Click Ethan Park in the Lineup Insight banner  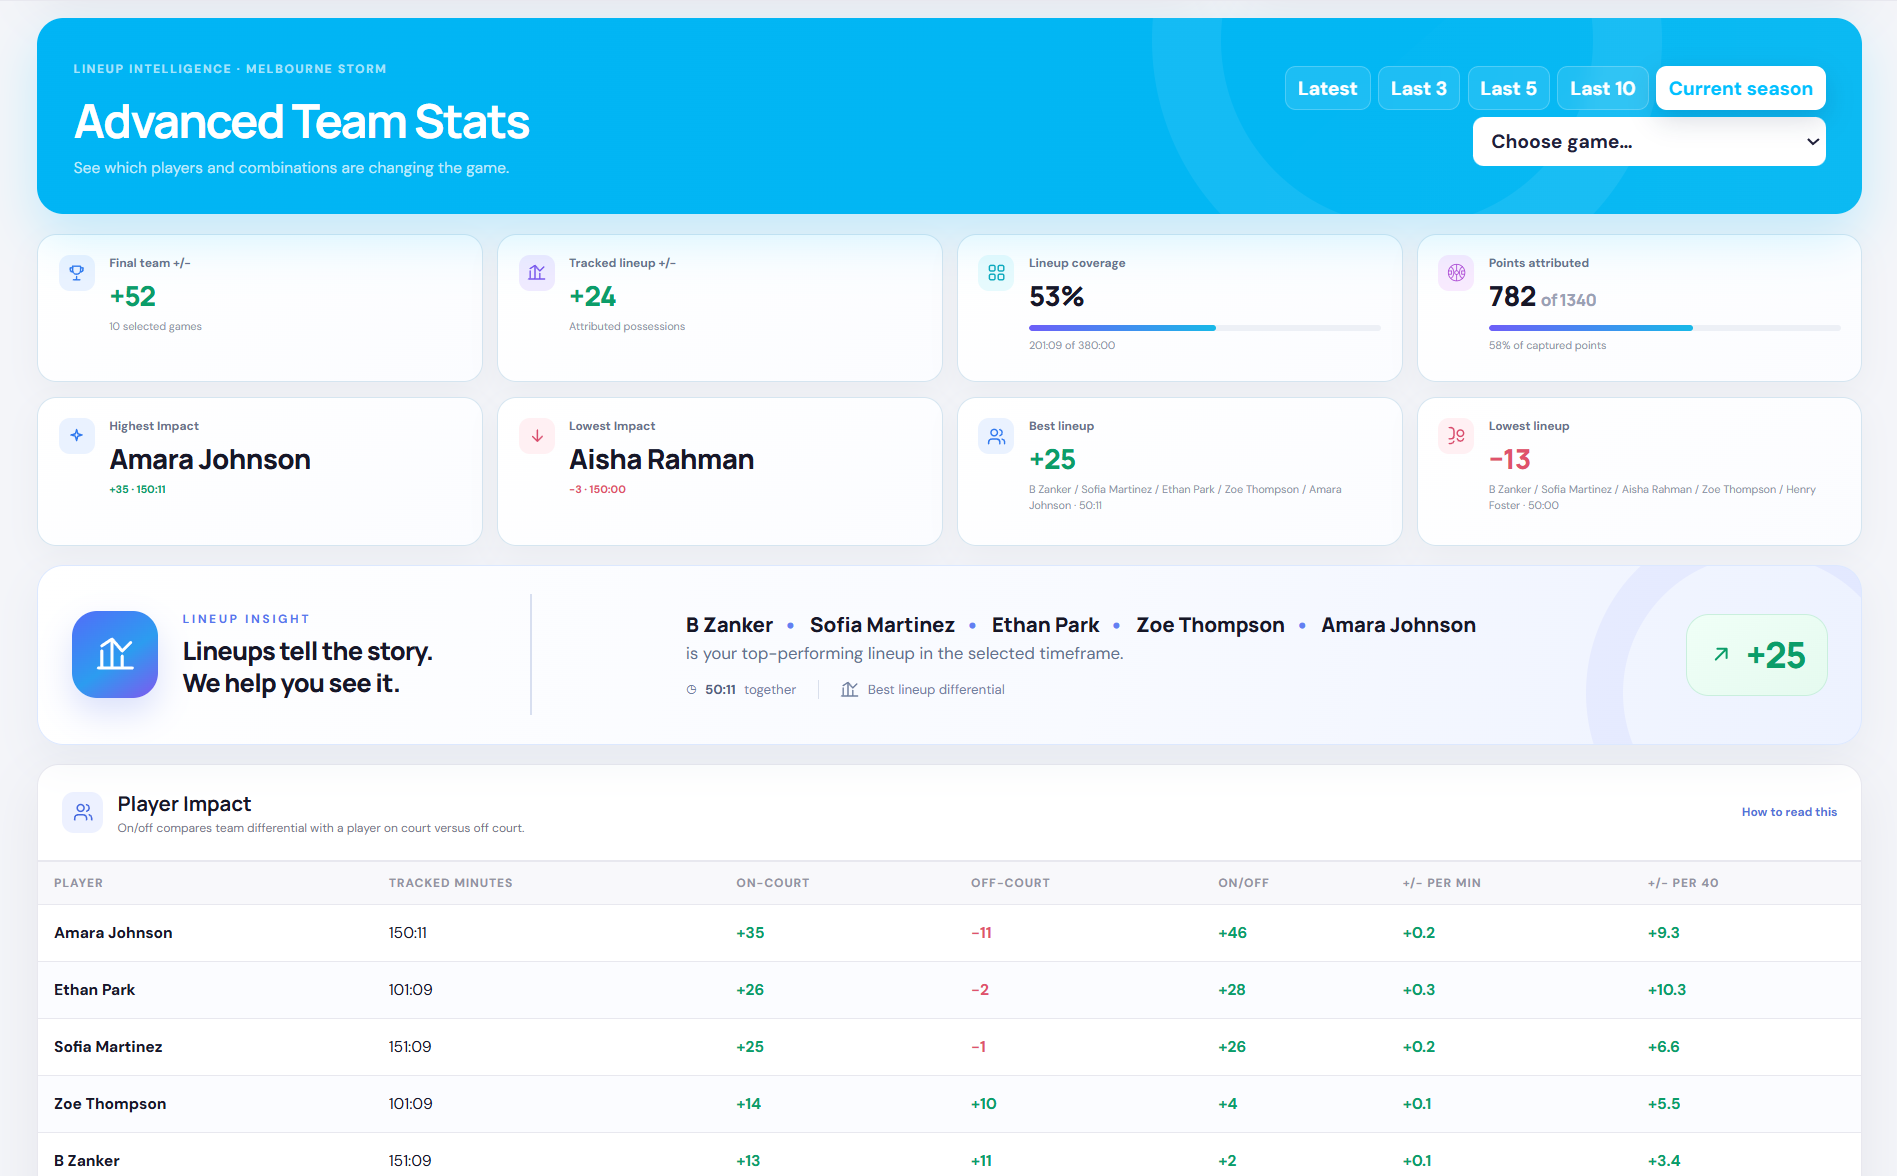[x=1045, y=625]
